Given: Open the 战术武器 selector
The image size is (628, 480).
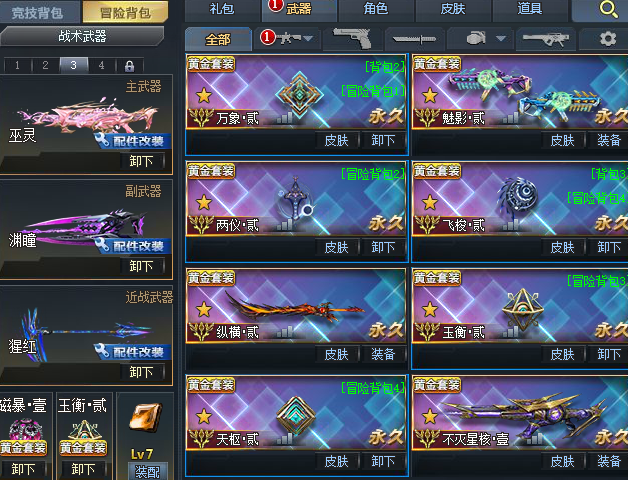Looking at the screenshot, I should click(82, 36).
